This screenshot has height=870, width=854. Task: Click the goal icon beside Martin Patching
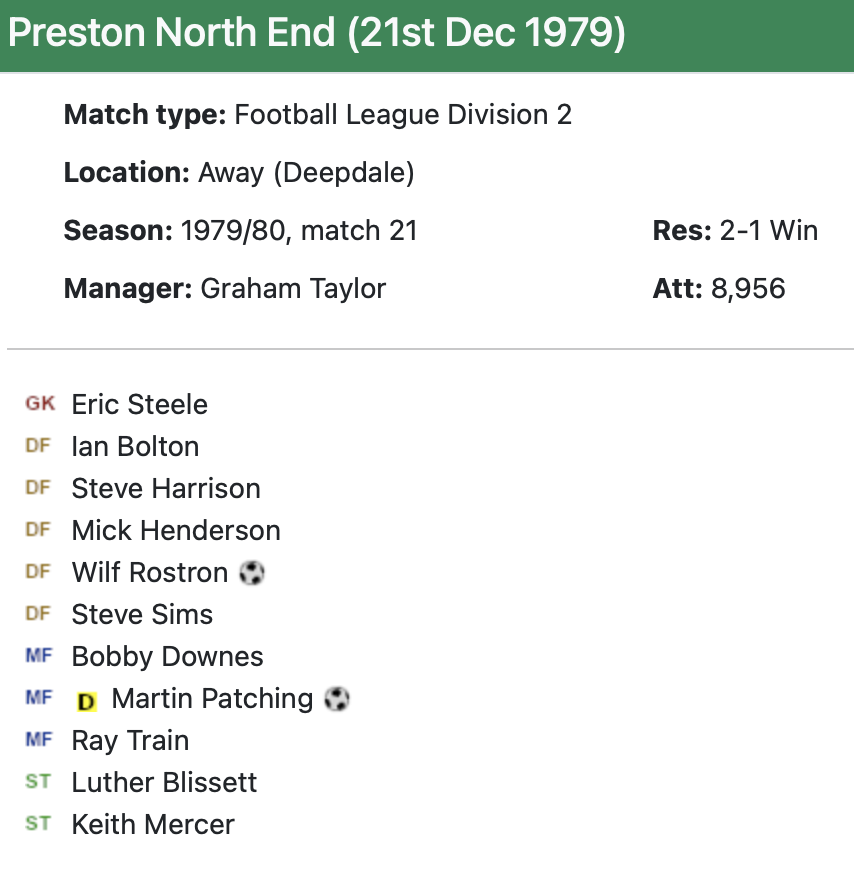pos(337,699)
